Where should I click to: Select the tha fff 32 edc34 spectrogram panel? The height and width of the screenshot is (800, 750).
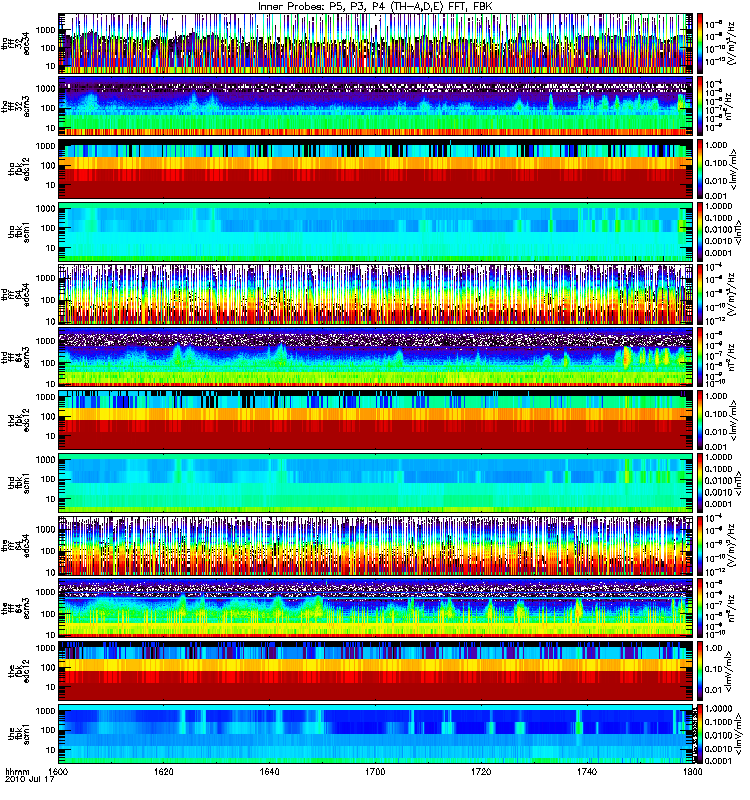[376, 43]
